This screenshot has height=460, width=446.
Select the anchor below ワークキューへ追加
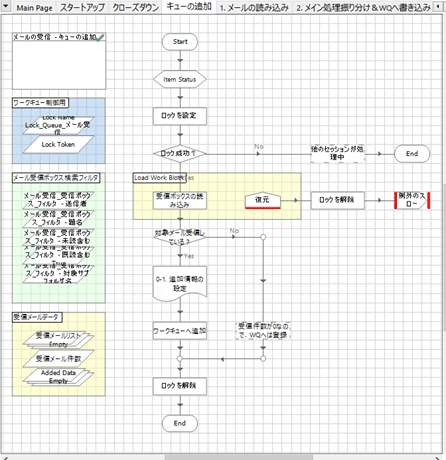pos(180,359)
